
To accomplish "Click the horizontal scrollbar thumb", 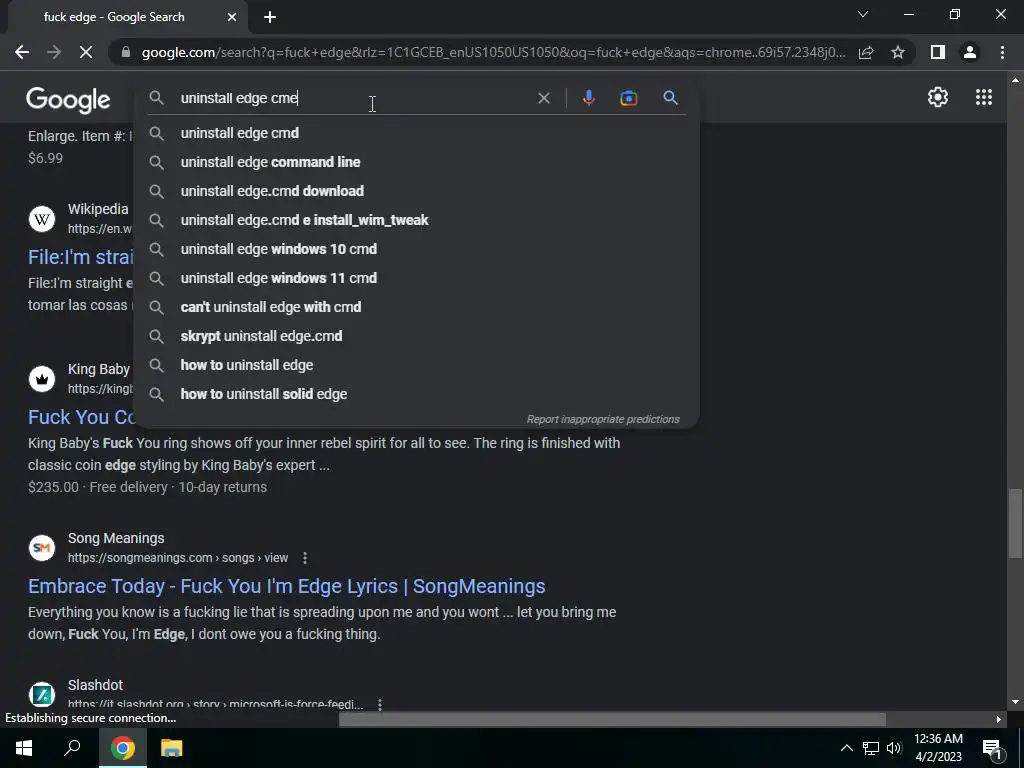I will (612, 719).
